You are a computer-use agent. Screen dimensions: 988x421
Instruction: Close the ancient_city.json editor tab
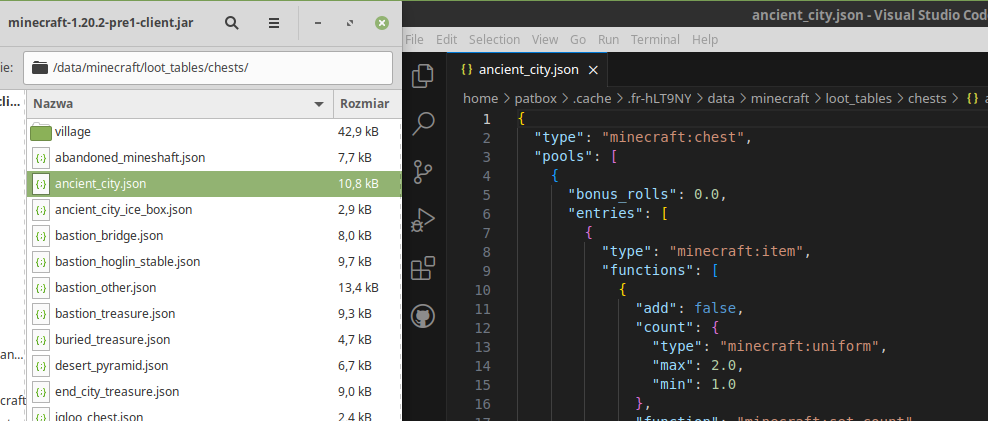tap(593, 70)
